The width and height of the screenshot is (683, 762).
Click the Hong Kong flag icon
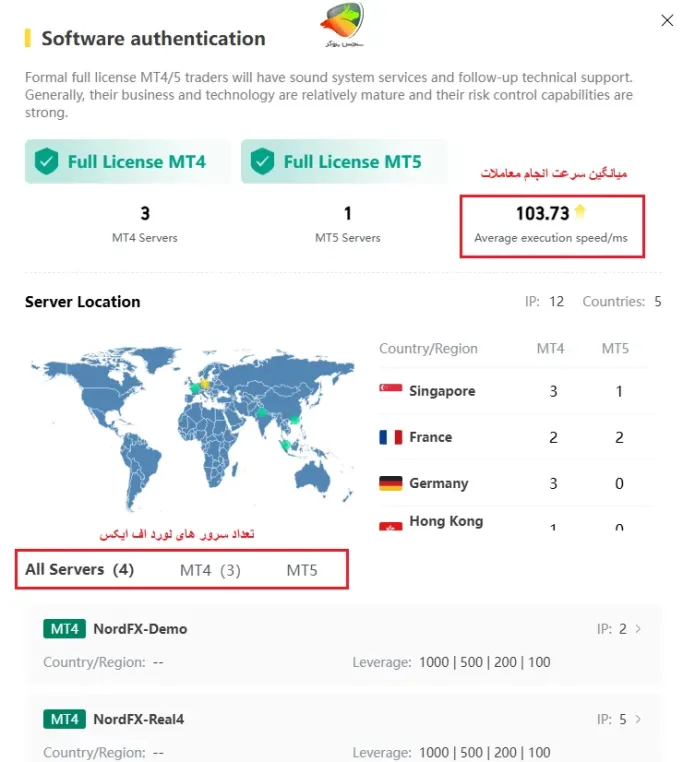(x=391, y=526)
